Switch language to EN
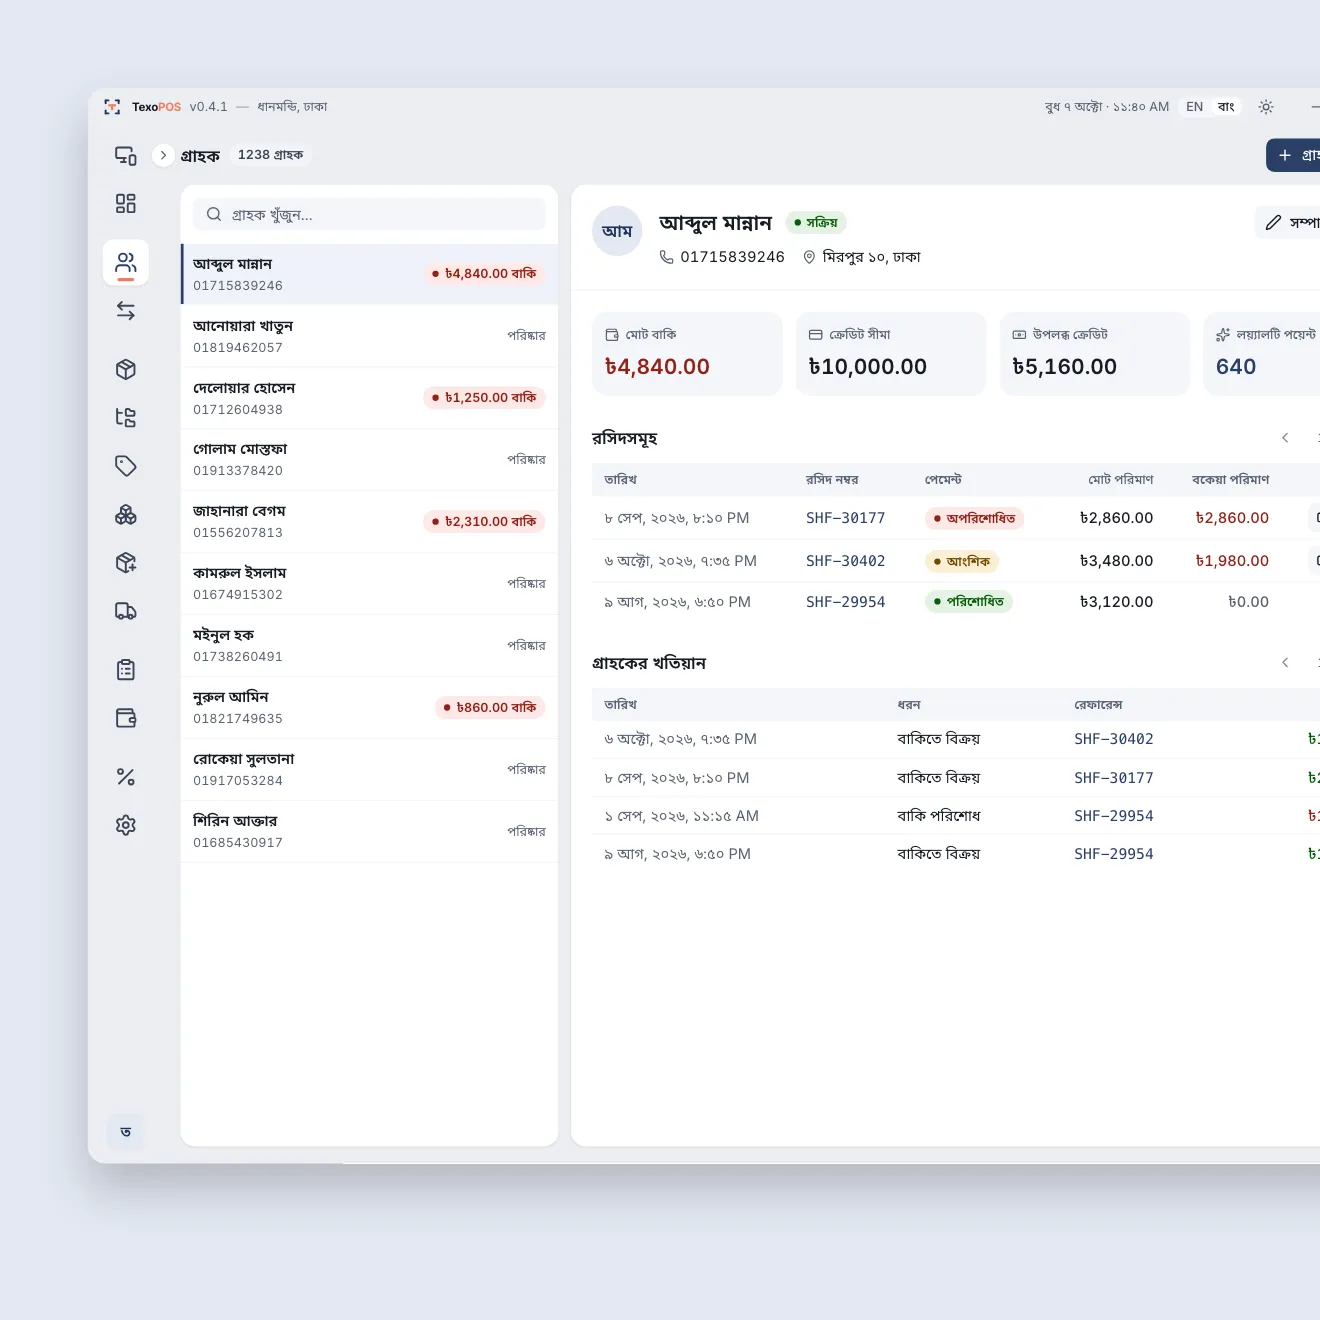Screen dimensions: 1320x1320 (x=1195, y=107)
